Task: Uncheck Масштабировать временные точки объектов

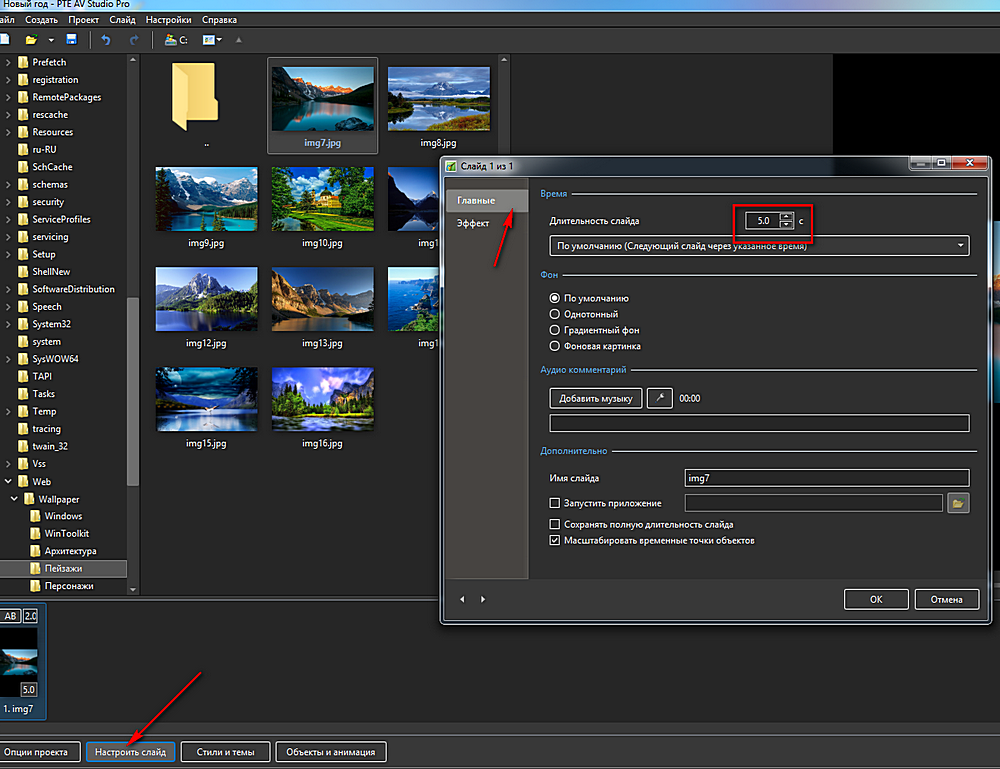Action: pyautogui.click(x=555, y=540)
